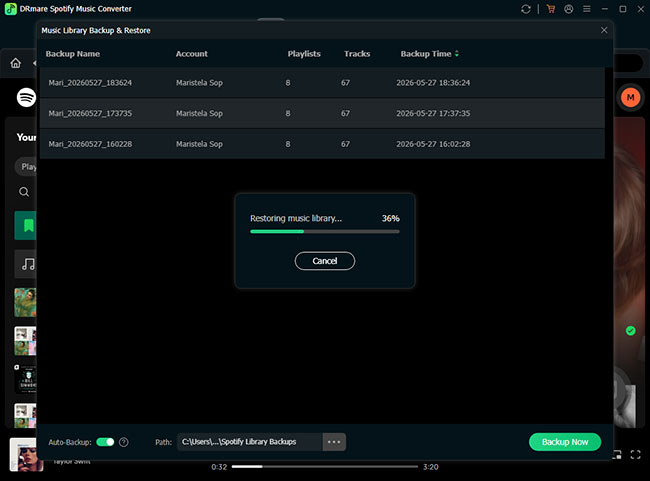This screenshot has width=650, height=481.
Task: Select backup Mari_20260527_173735
Action: coord(322,113)
